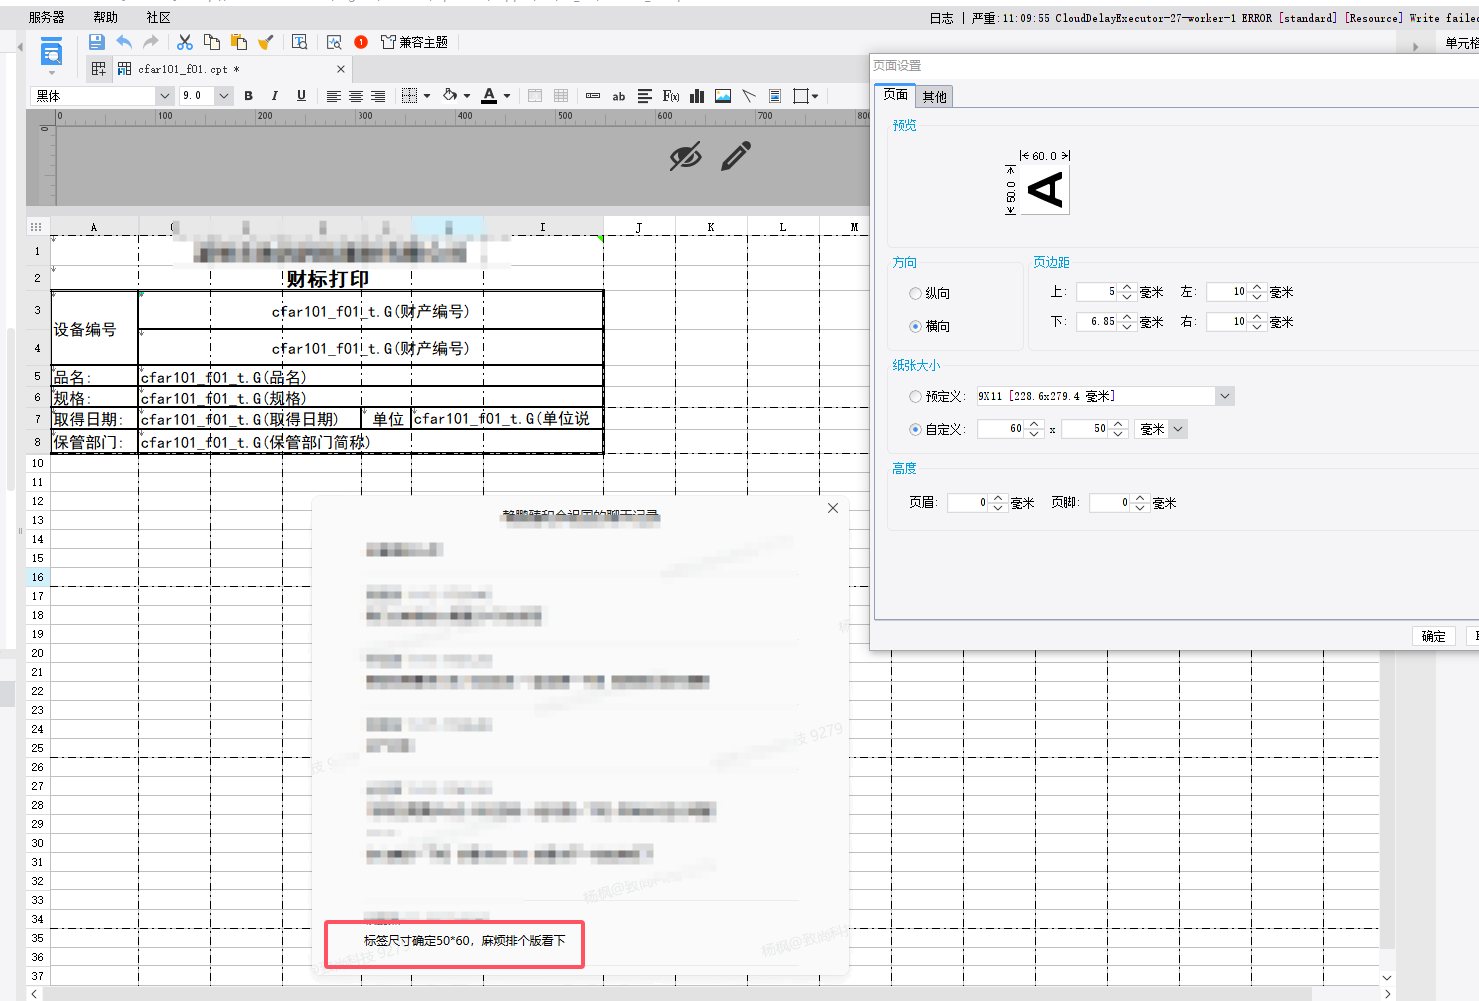Click the 确定 button
The image size is (1479, 1001).
coord(1434,636)
